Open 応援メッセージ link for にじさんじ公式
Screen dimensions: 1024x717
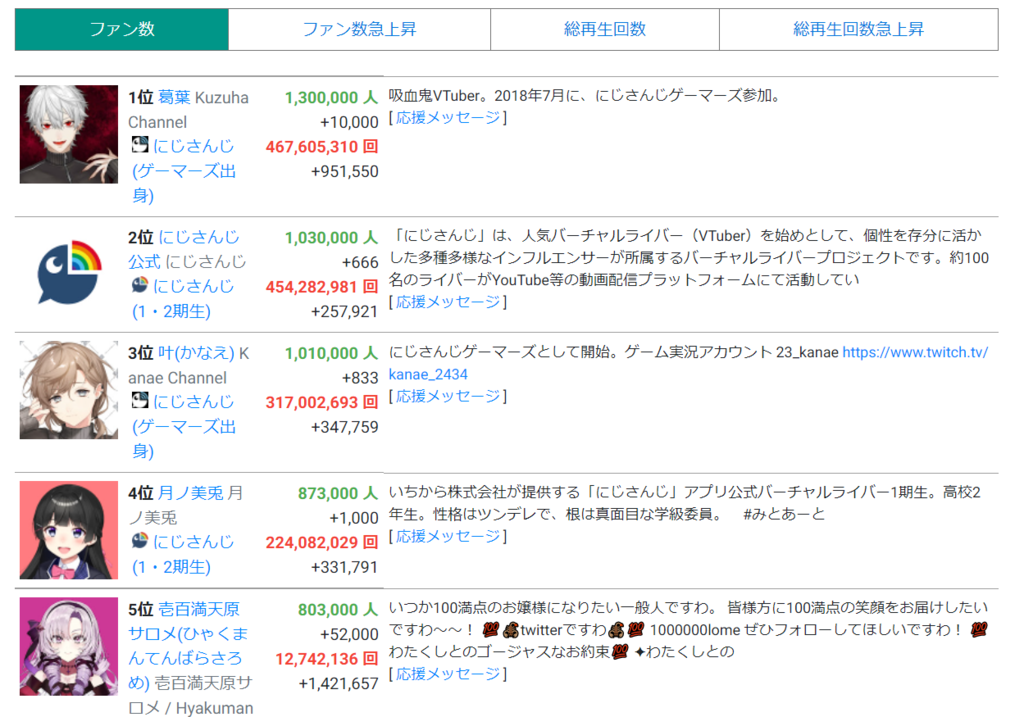(448, 302)
